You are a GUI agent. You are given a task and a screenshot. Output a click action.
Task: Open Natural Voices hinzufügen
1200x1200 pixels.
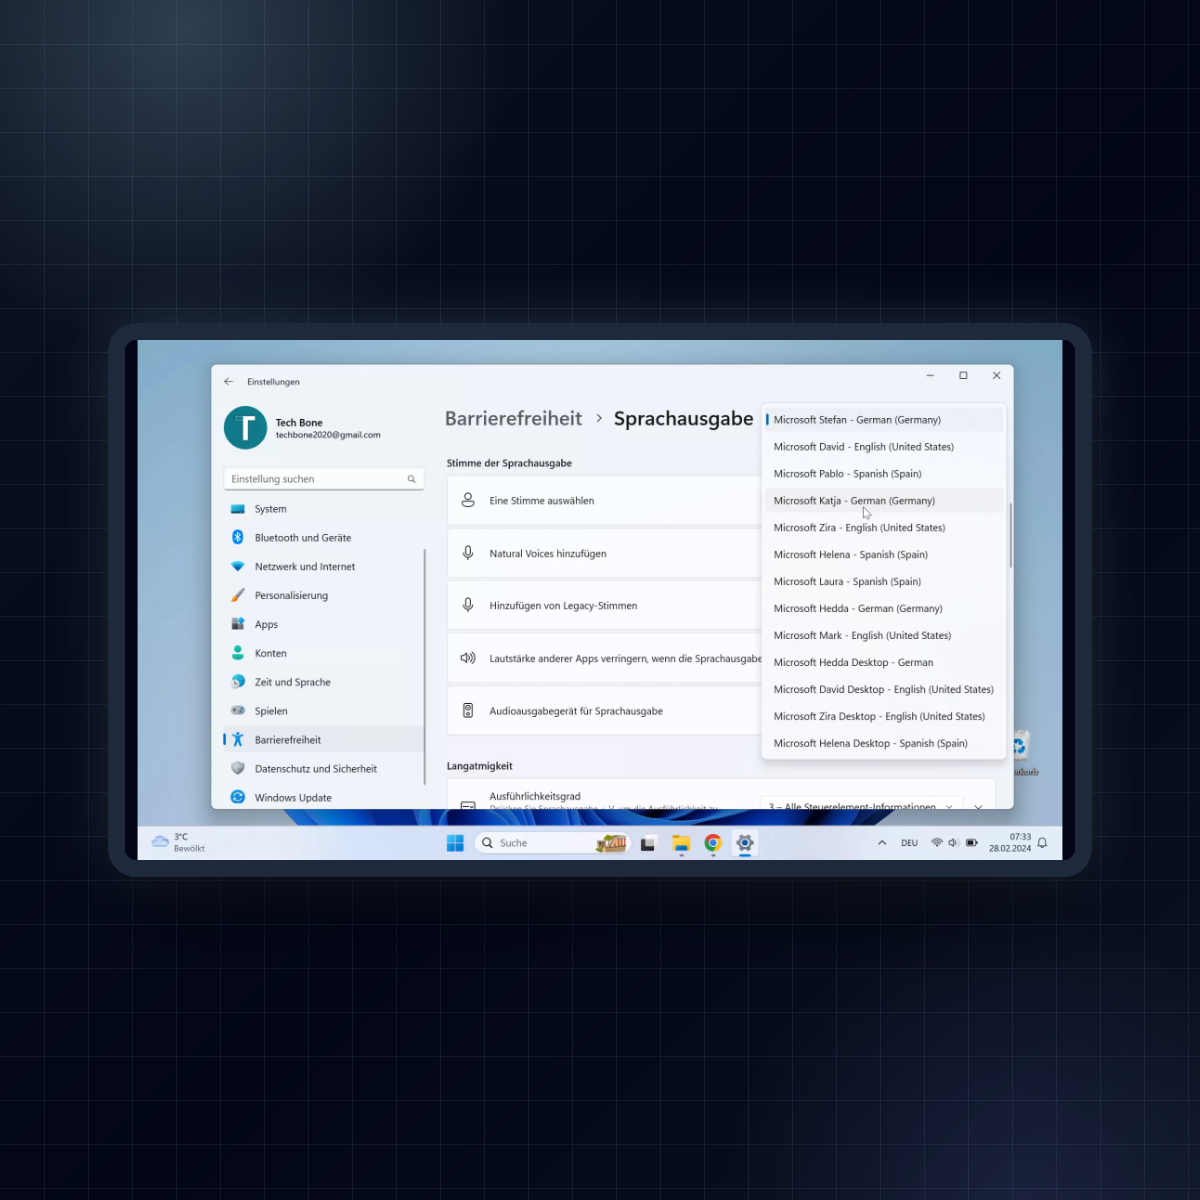tap(603, 553)
